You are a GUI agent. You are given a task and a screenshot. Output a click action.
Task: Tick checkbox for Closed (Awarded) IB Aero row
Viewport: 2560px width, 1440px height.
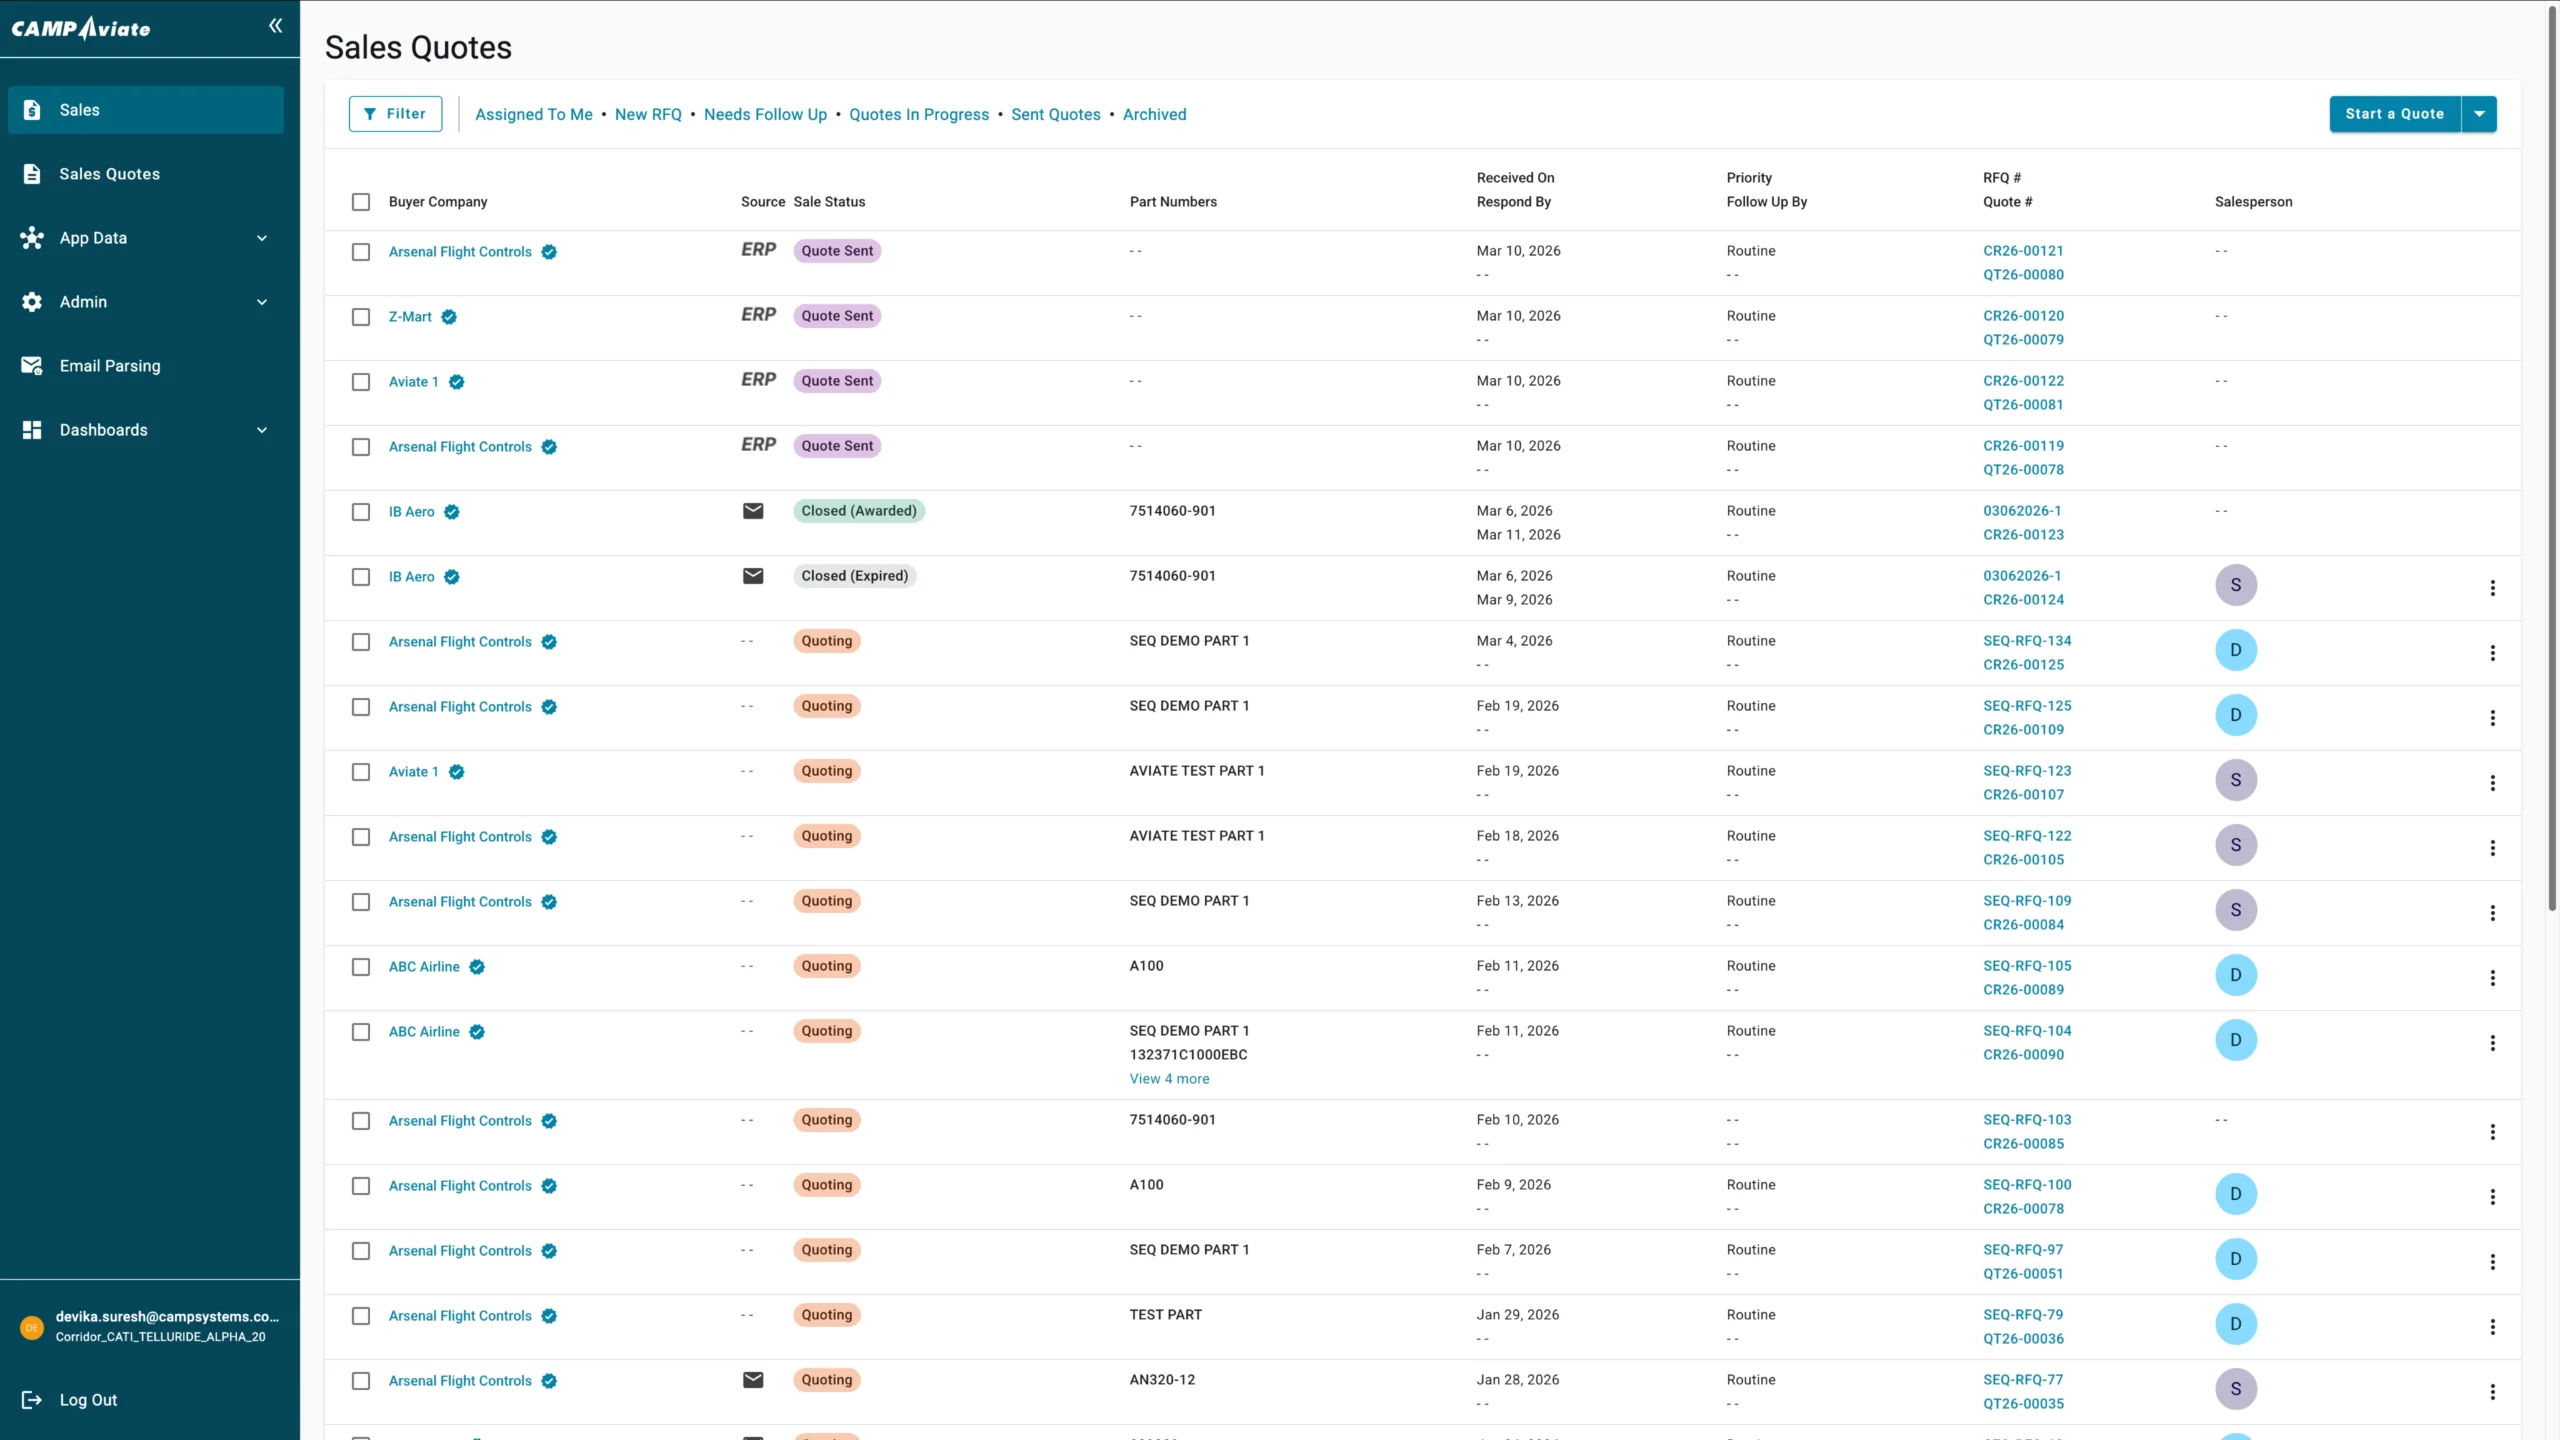click(361, 512)
